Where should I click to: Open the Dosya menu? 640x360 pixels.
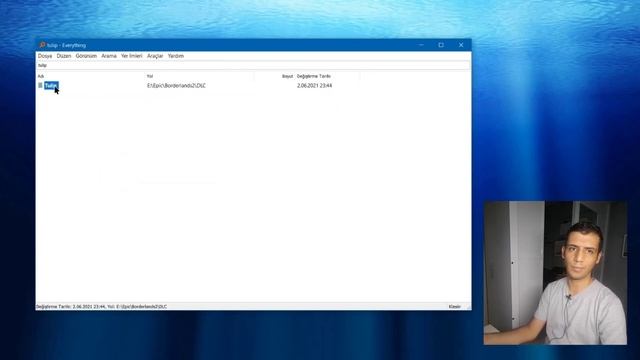click(45, 56)
